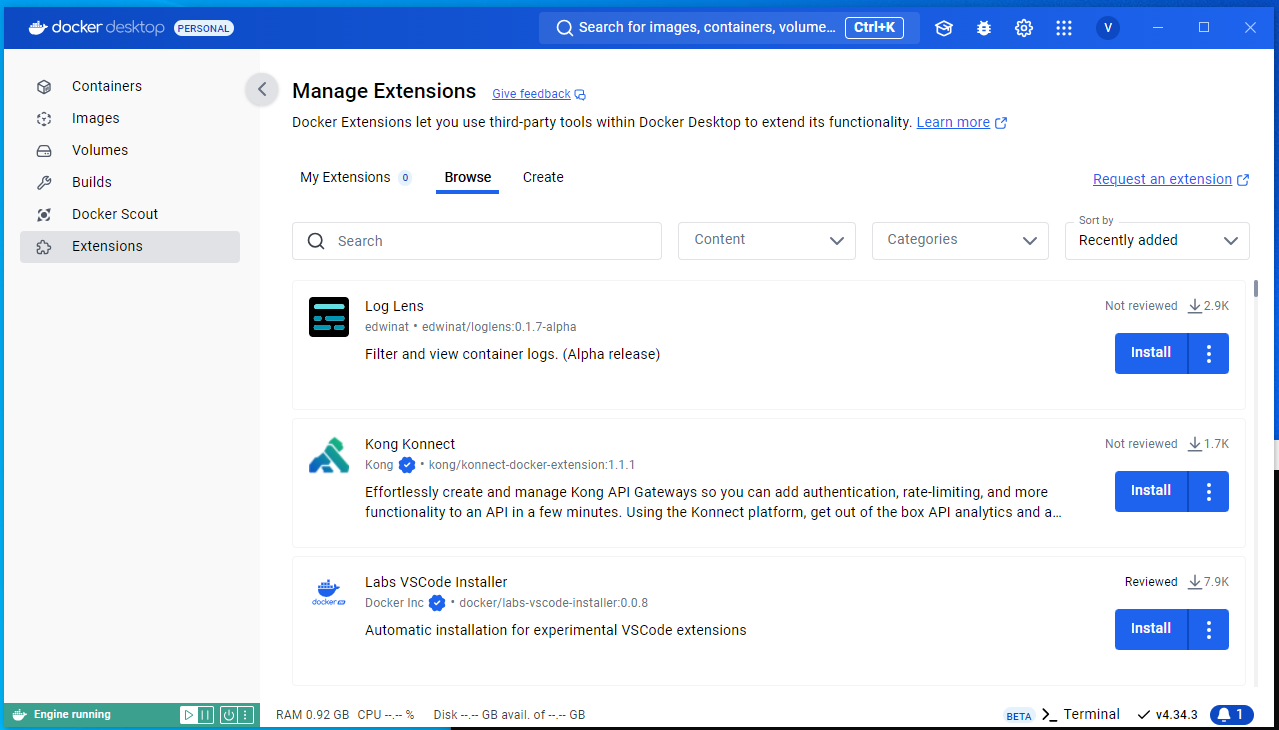Click the PERSONAL plan badge
Image resolution: width=1279 pixels, height=730 pixels.
tap(204, 28)
